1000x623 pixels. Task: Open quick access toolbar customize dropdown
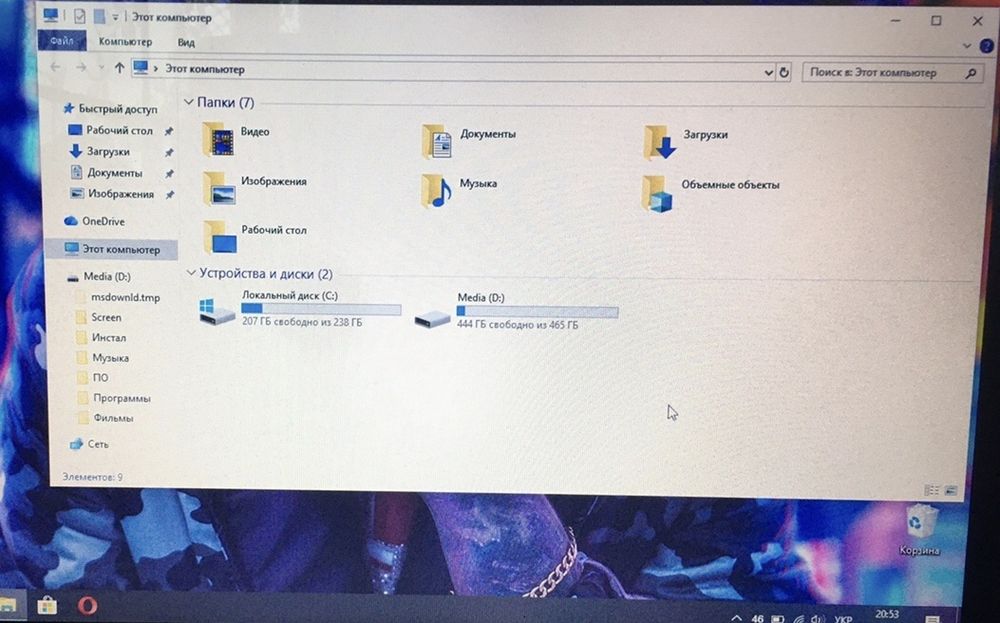click(x=115, y=17)
